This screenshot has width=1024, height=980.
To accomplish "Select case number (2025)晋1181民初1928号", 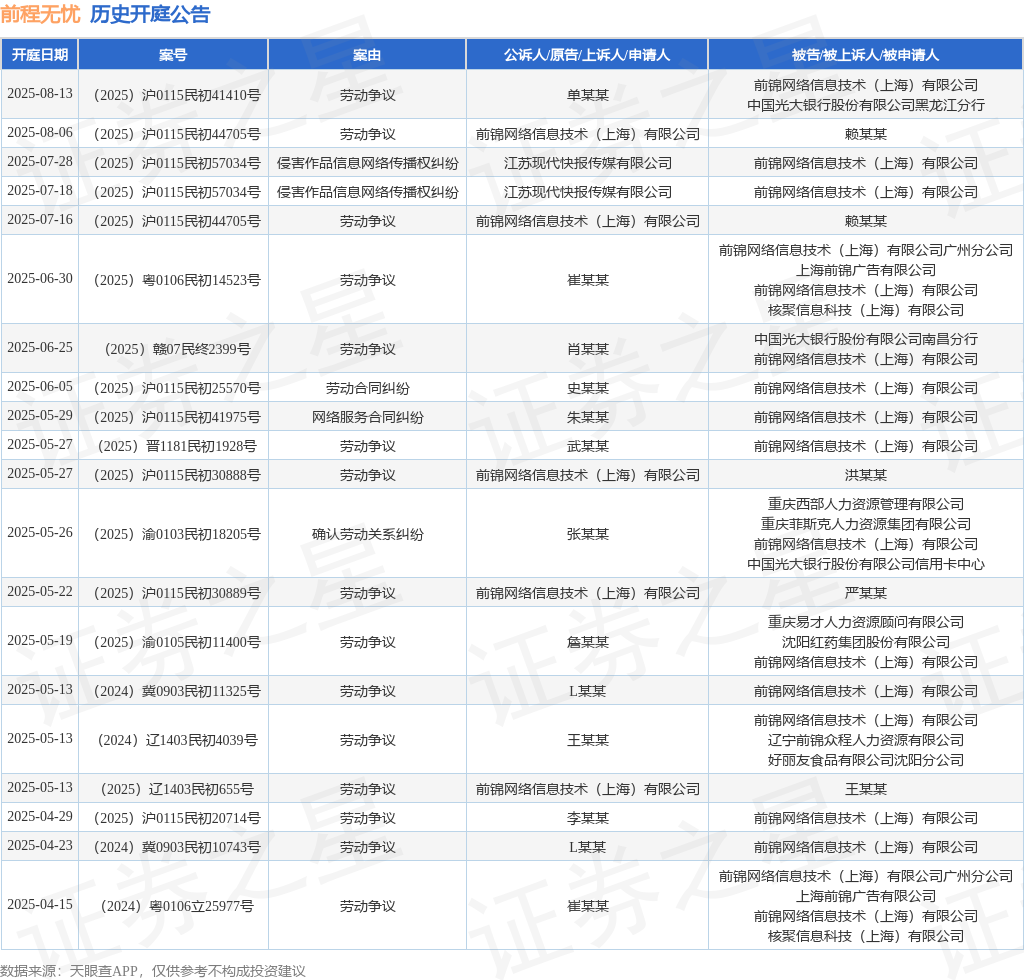I will [174, 446].
